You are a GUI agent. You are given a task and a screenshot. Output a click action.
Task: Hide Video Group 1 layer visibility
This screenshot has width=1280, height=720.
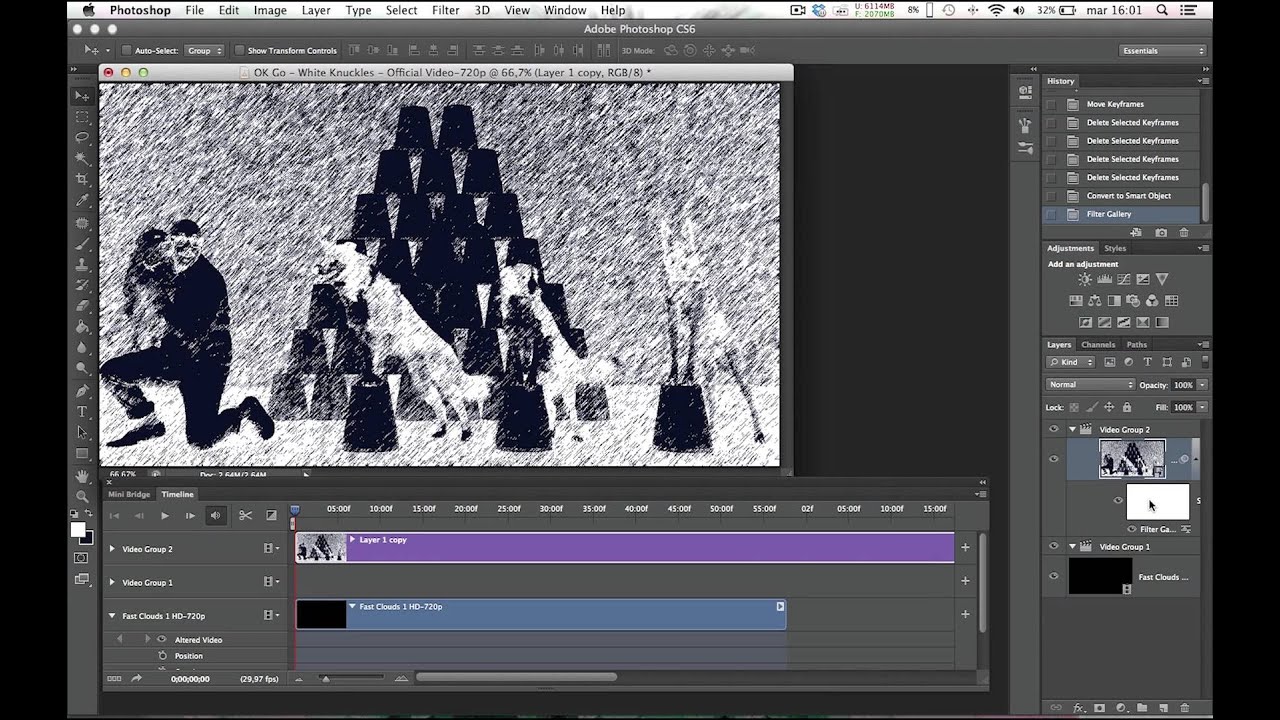(1053, 547)
